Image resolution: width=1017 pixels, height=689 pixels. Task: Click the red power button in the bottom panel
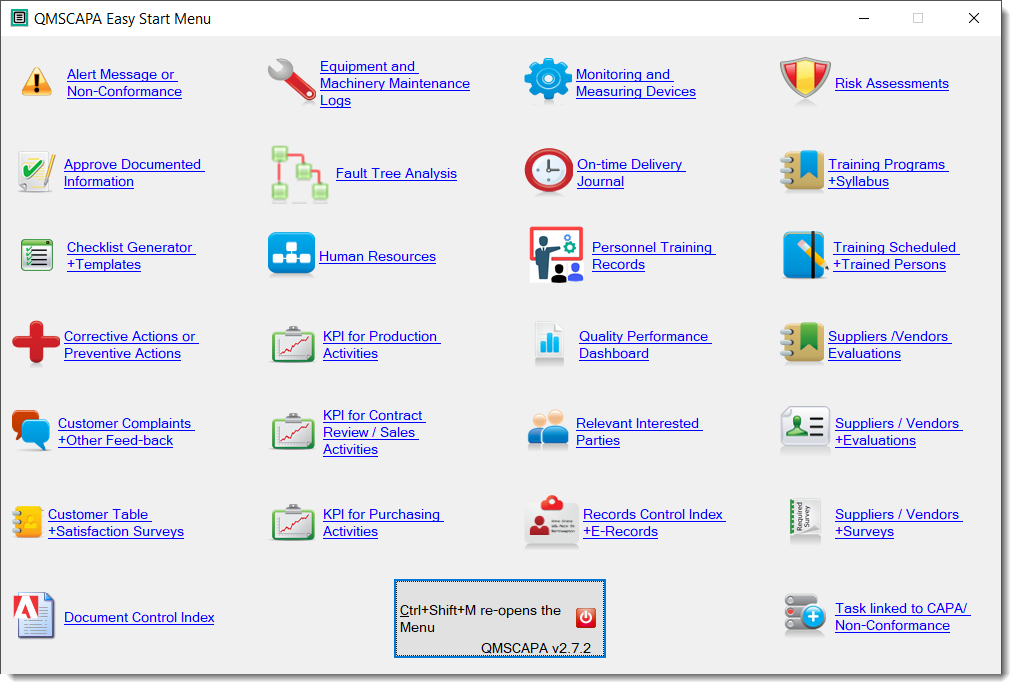(x=585, y=618)
